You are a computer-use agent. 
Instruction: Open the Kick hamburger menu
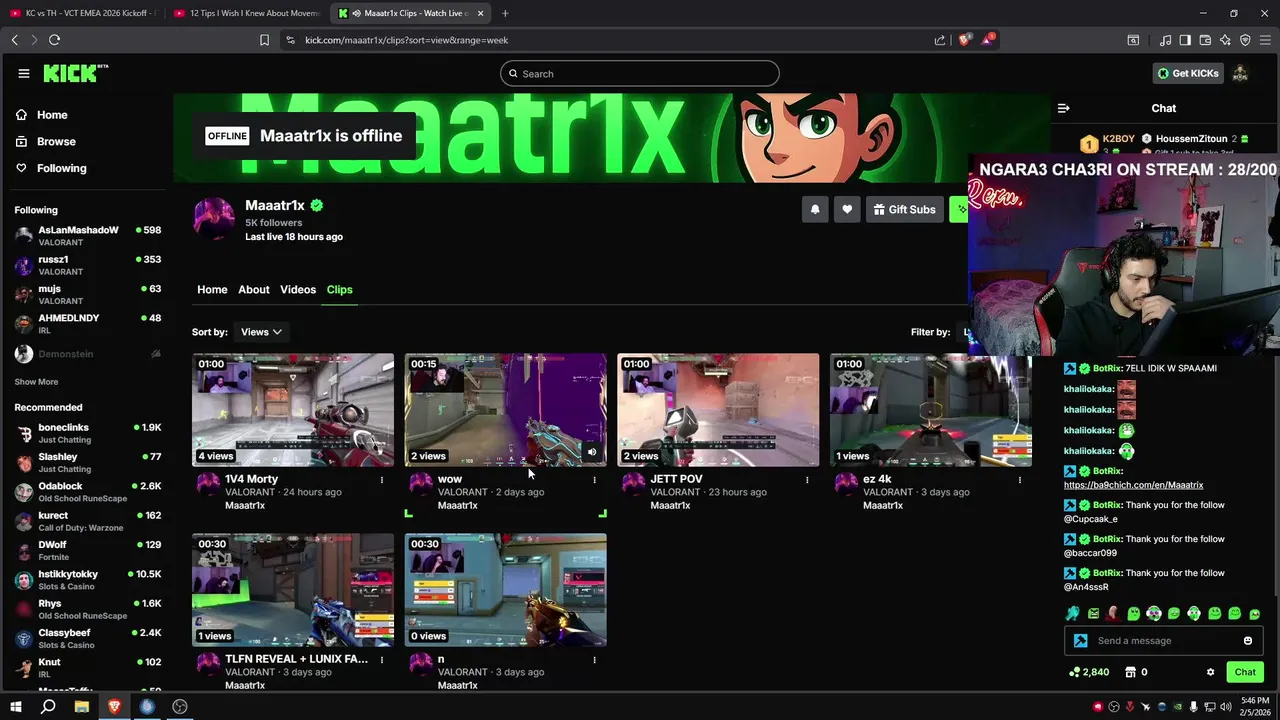click(24, 73)
